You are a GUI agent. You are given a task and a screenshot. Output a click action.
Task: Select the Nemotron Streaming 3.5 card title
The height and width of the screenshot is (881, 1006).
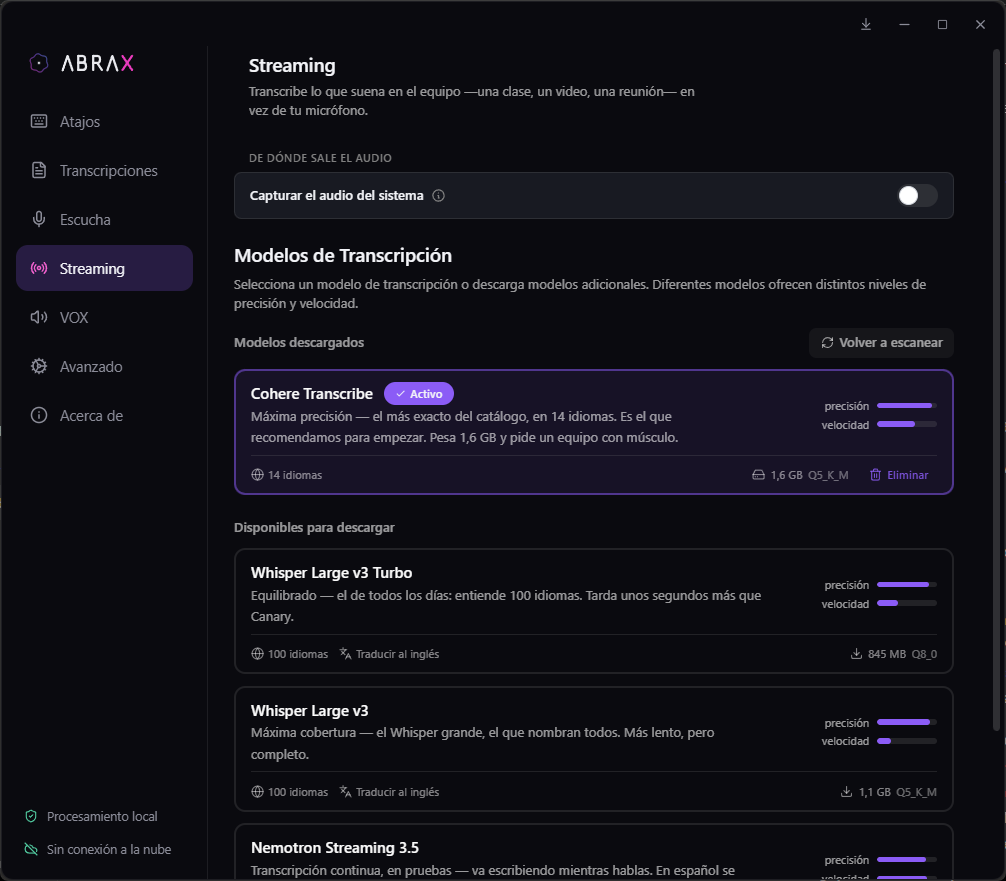click(334, 848)
